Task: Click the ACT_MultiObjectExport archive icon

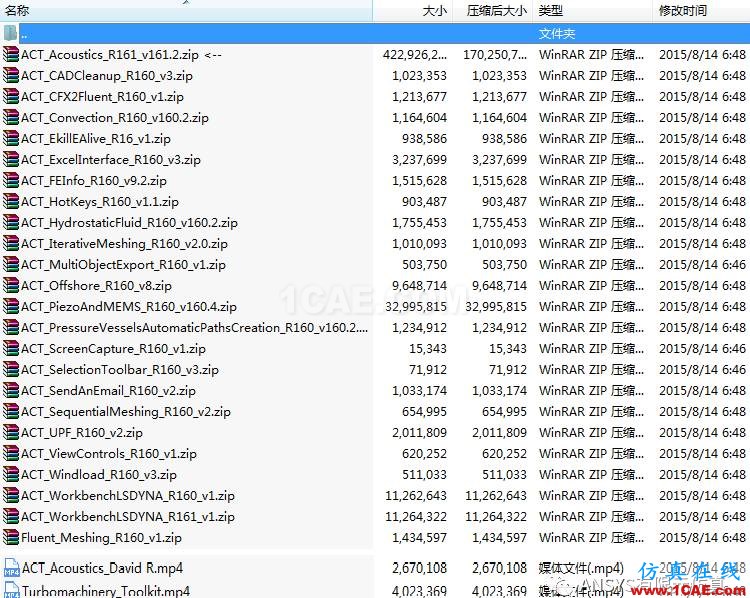Action: (11, 265)
